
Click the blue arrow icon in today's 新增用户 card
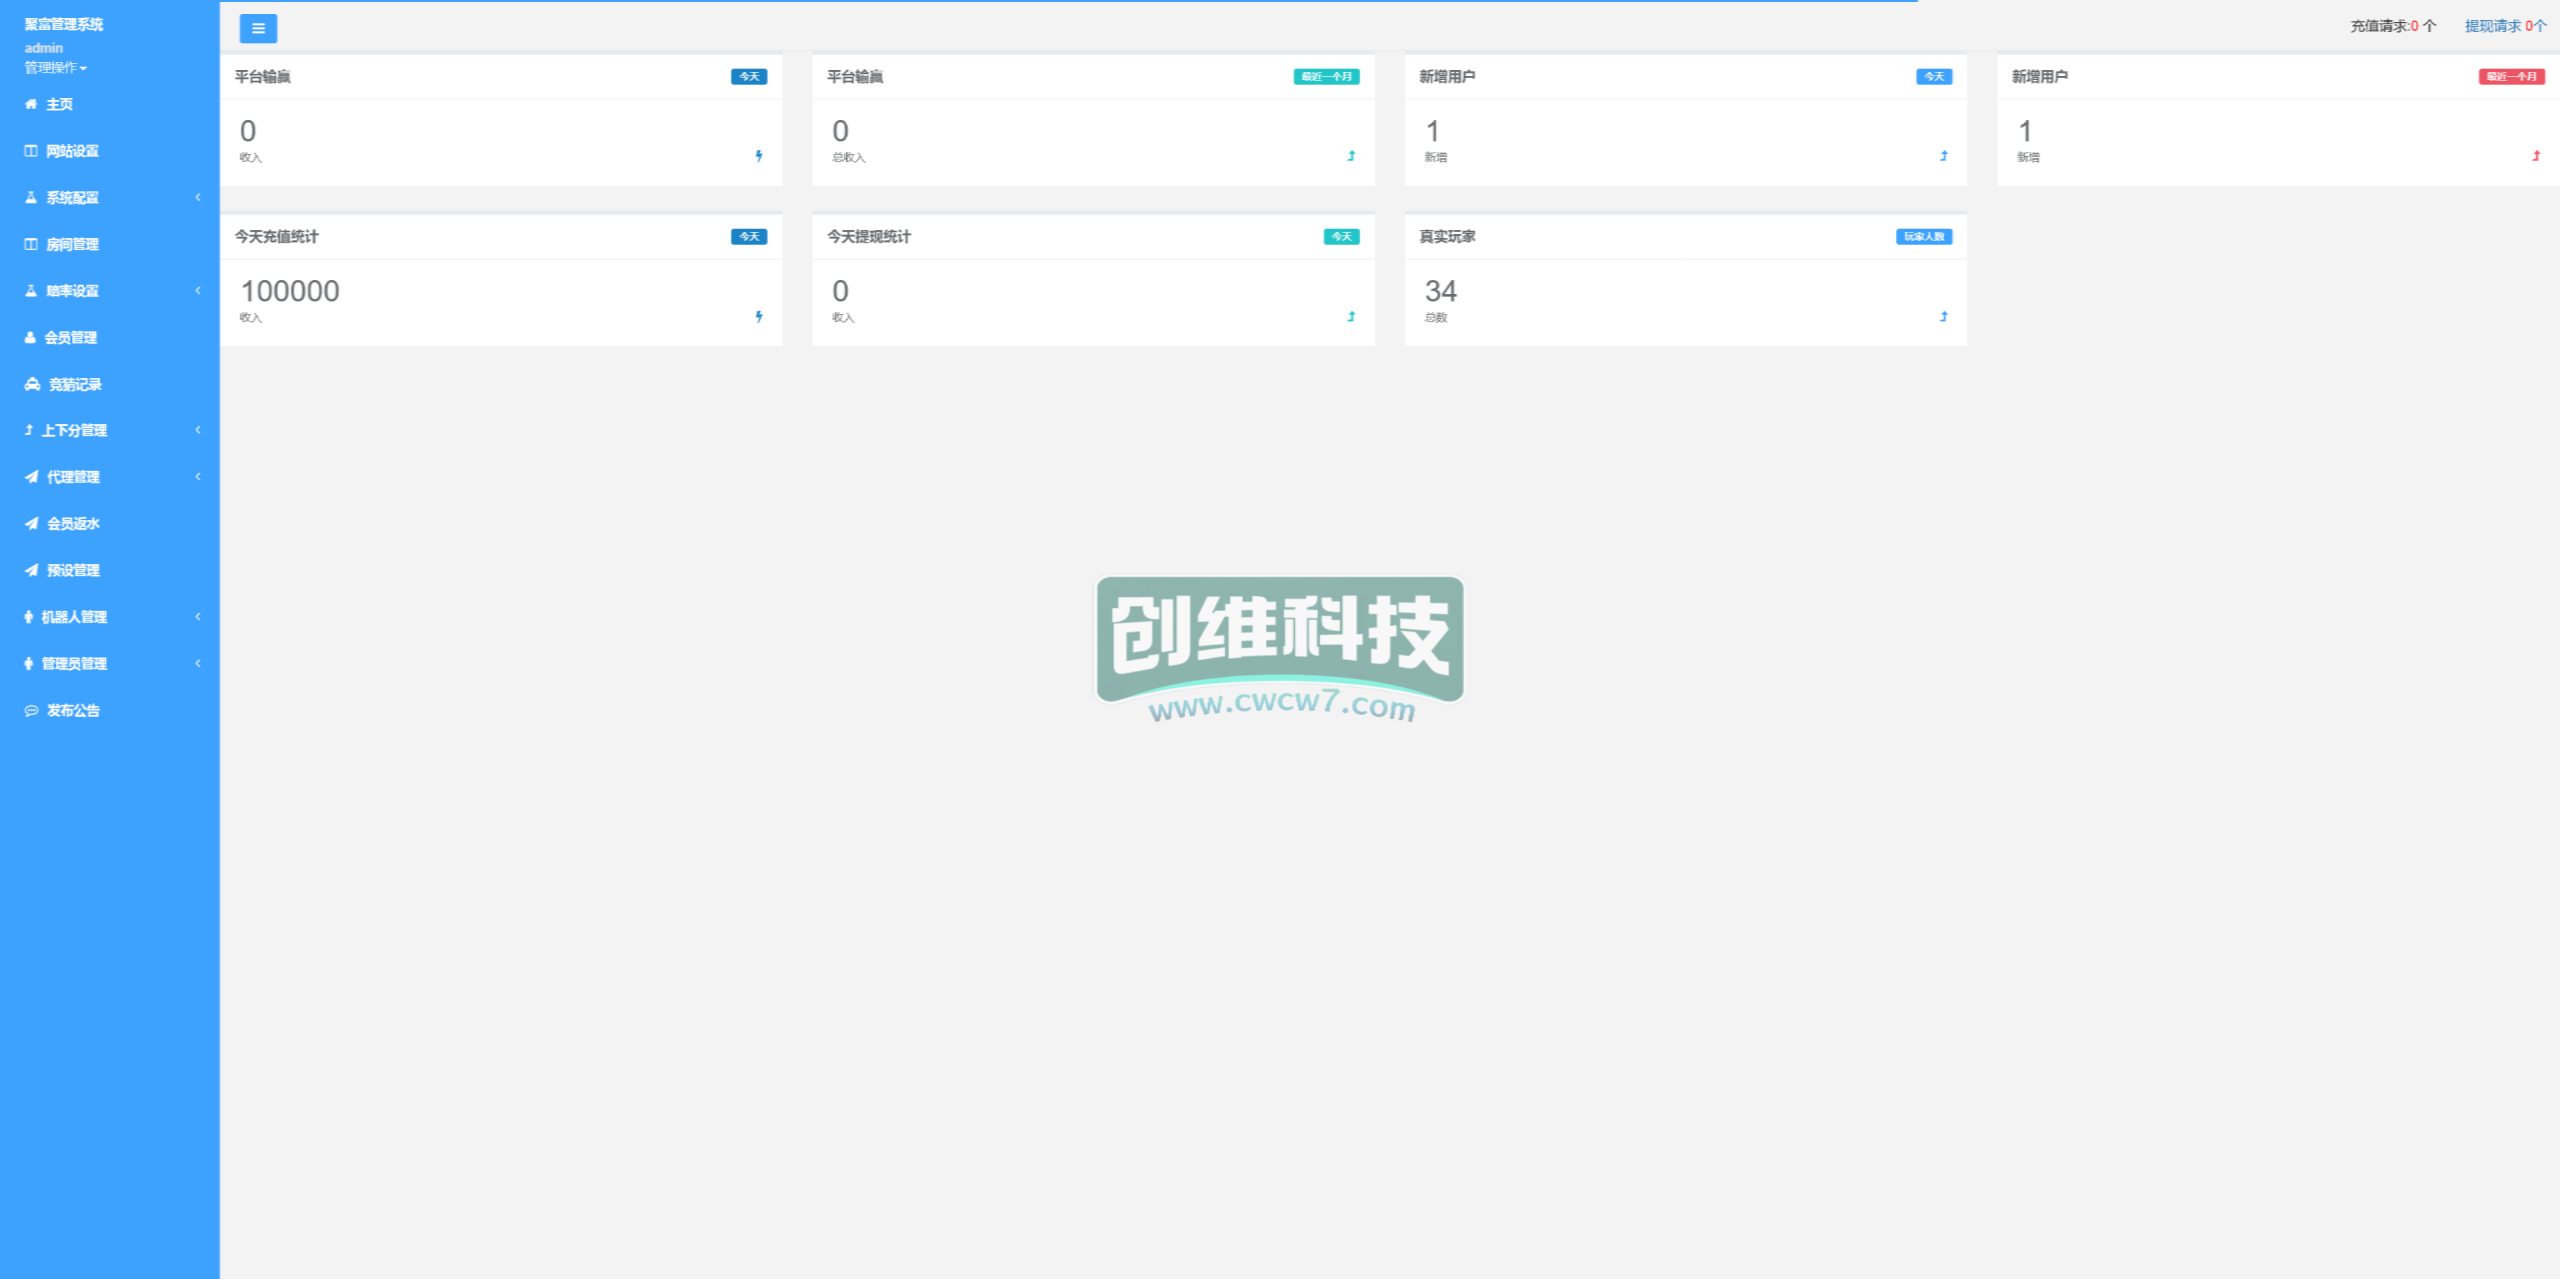(x=1944, y=156)
